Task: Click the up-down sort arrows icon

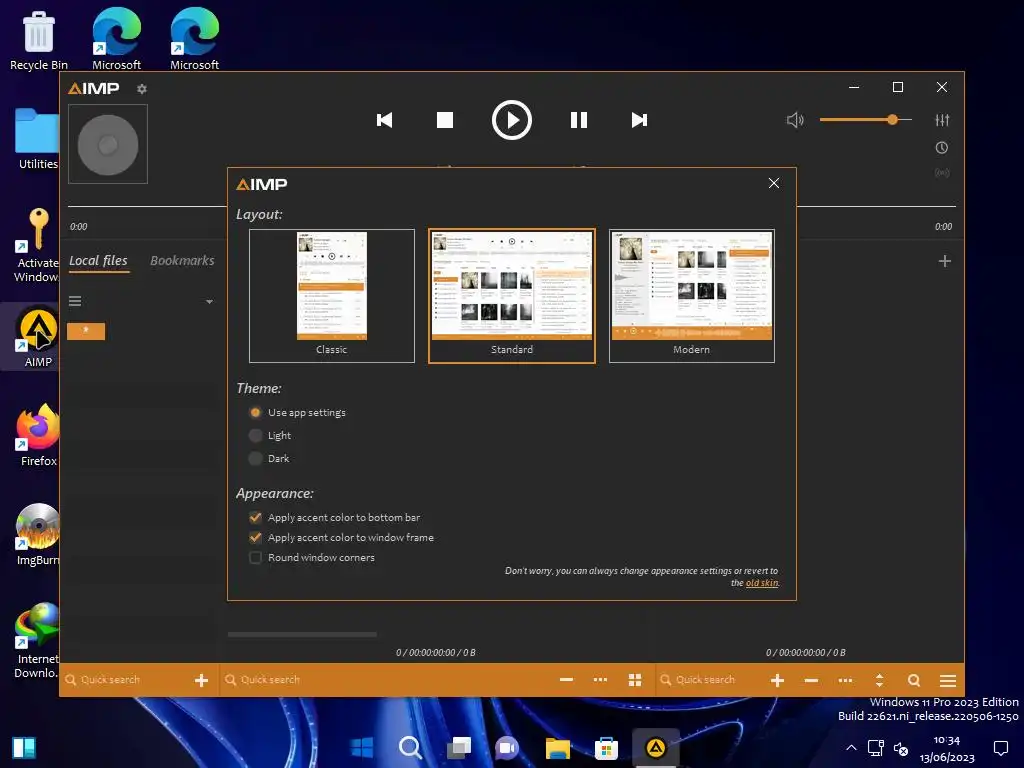Action: [x=879, y=680]
